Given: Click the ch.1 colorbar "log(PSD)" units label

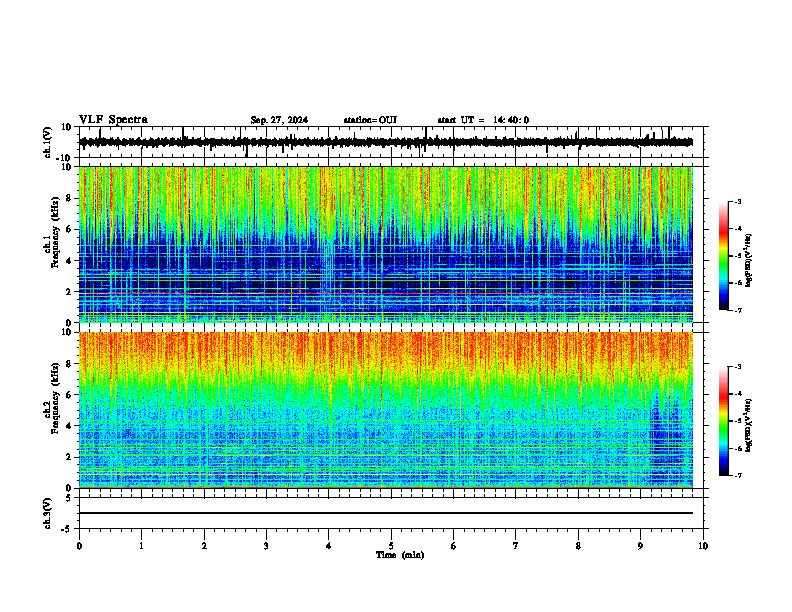Looking at the screenshot, I should 749,260.
